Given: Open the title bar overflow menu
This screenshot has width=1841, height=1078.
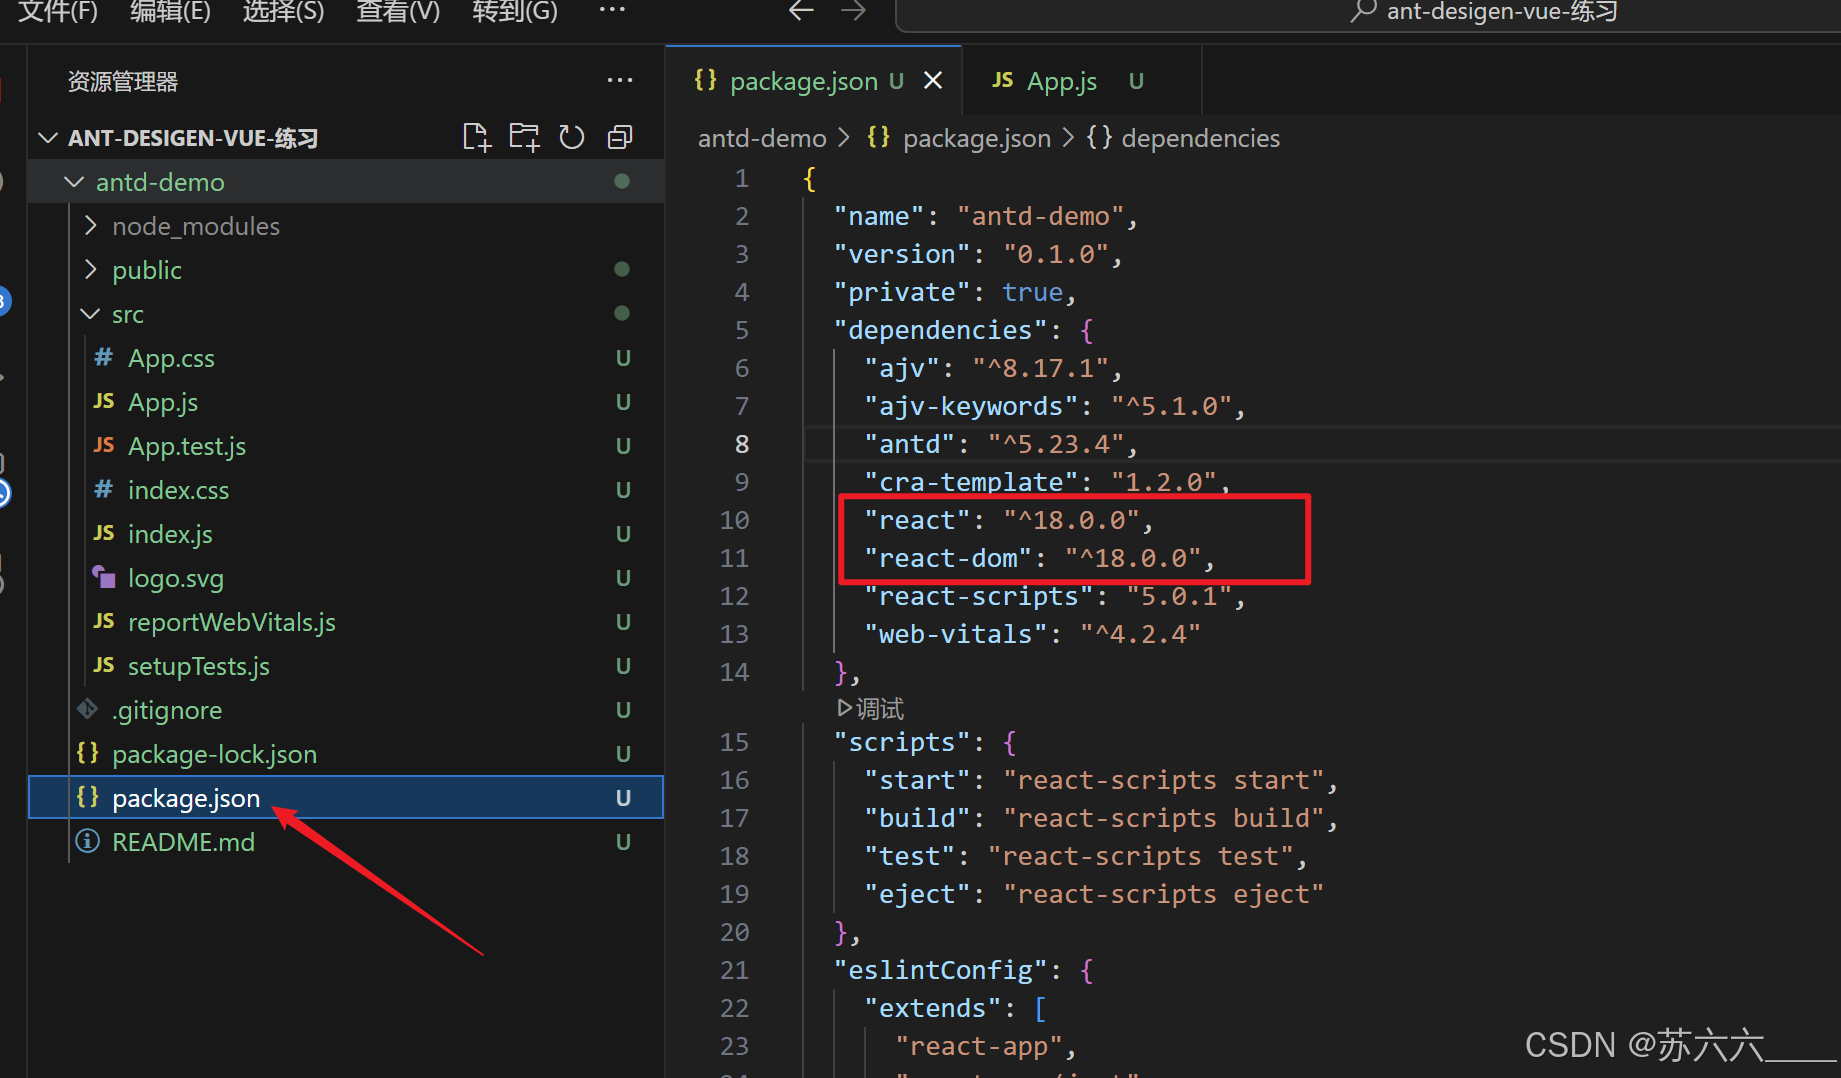Looking at the screenshot, I should tap(611, 11).
